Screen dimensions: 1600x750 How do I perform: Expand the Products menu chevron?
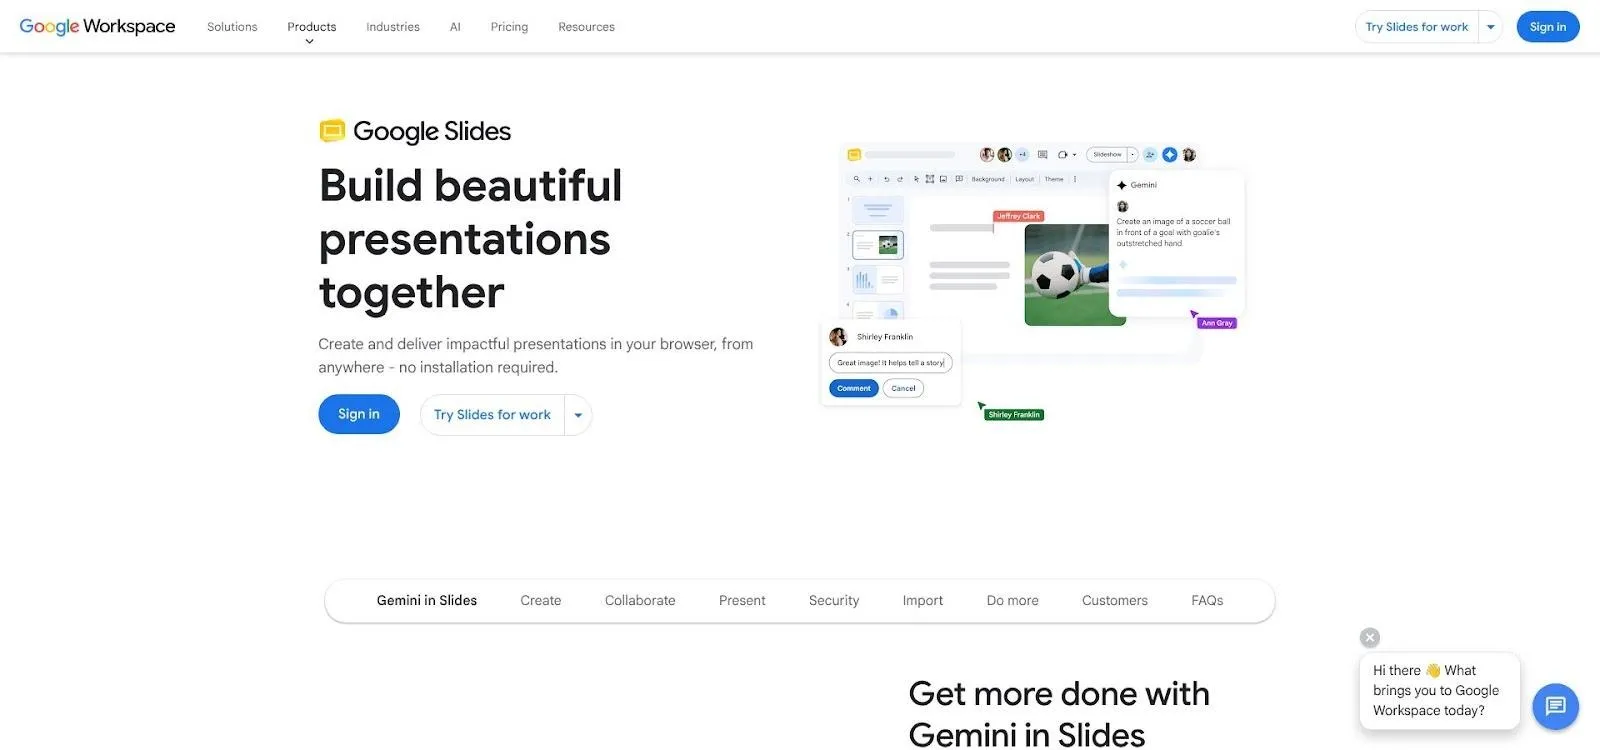tap(309, 41)
